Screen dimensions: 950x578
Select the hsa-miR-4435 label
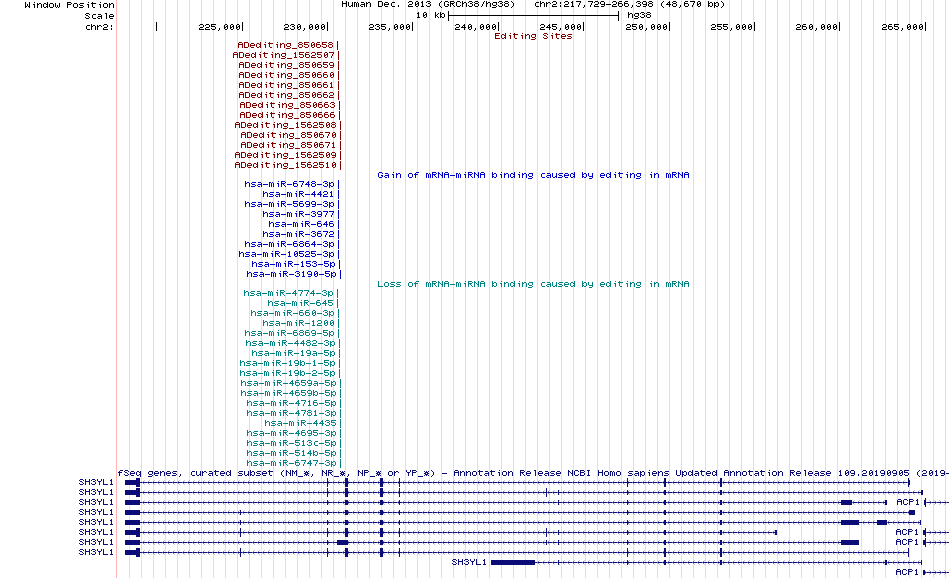click(300, 424)
